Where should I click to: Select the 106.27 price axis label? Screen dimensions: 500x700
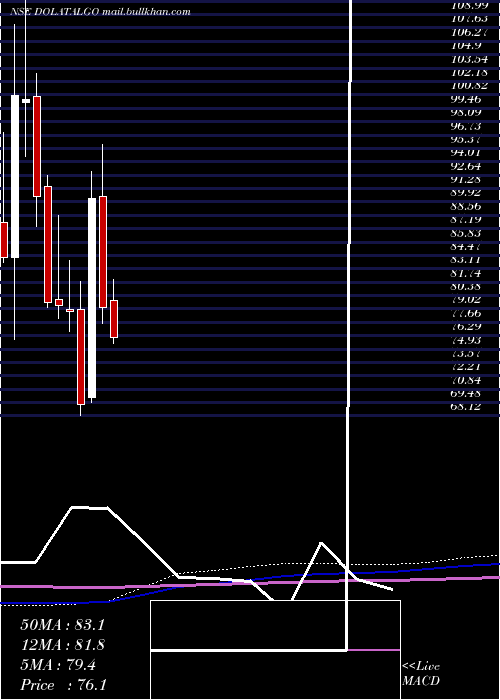tap(469, 32)
